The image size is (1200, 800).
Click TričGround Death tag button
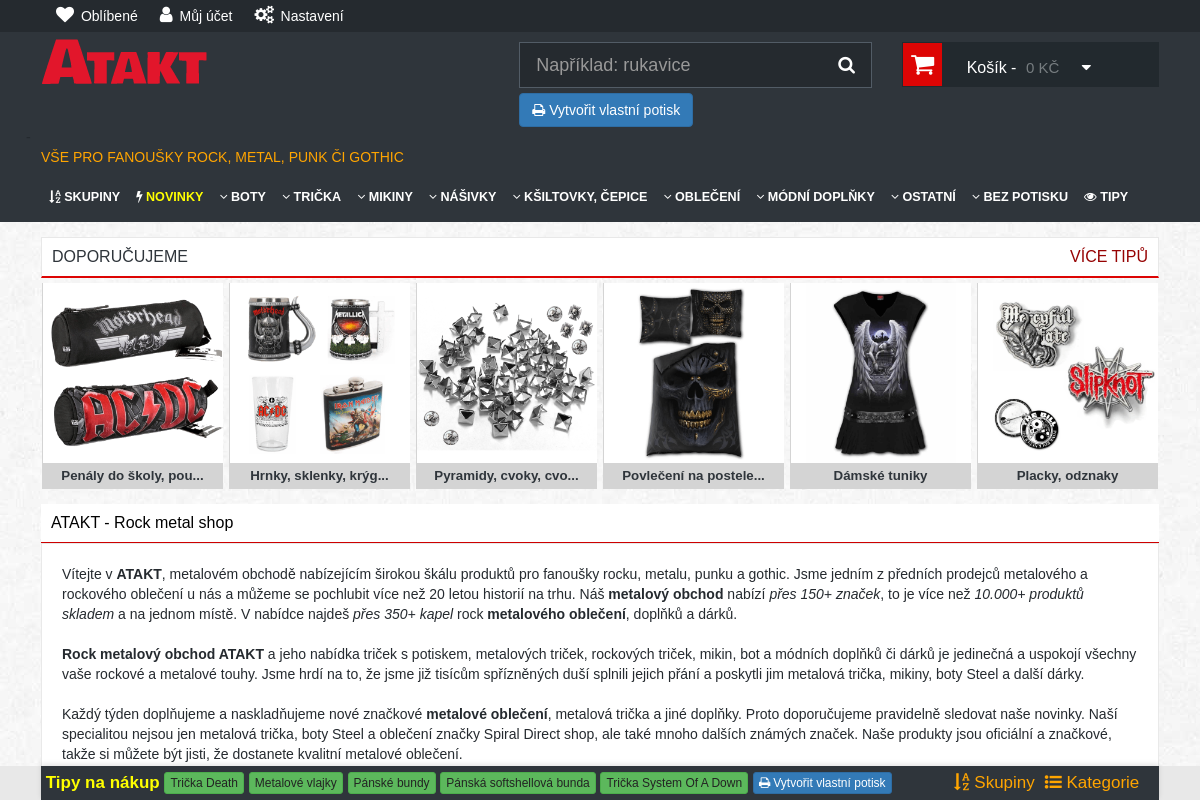[204, 783]
